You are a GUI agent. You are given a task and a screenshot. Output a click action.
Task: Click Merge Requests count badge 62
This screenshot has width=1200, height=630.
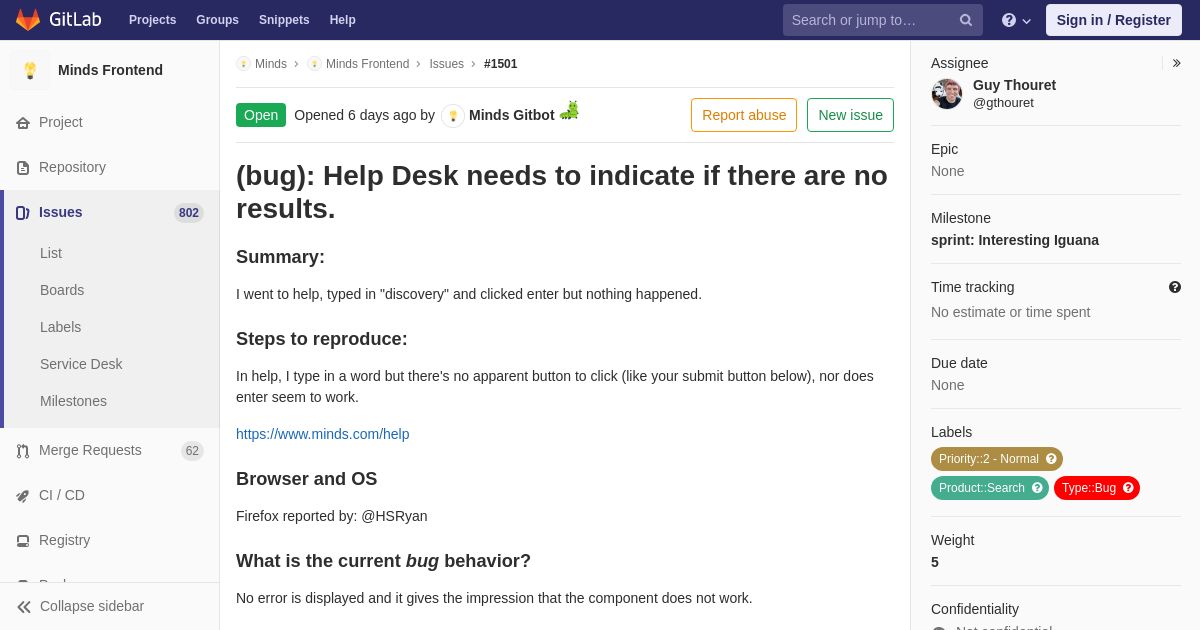(192, 451)
